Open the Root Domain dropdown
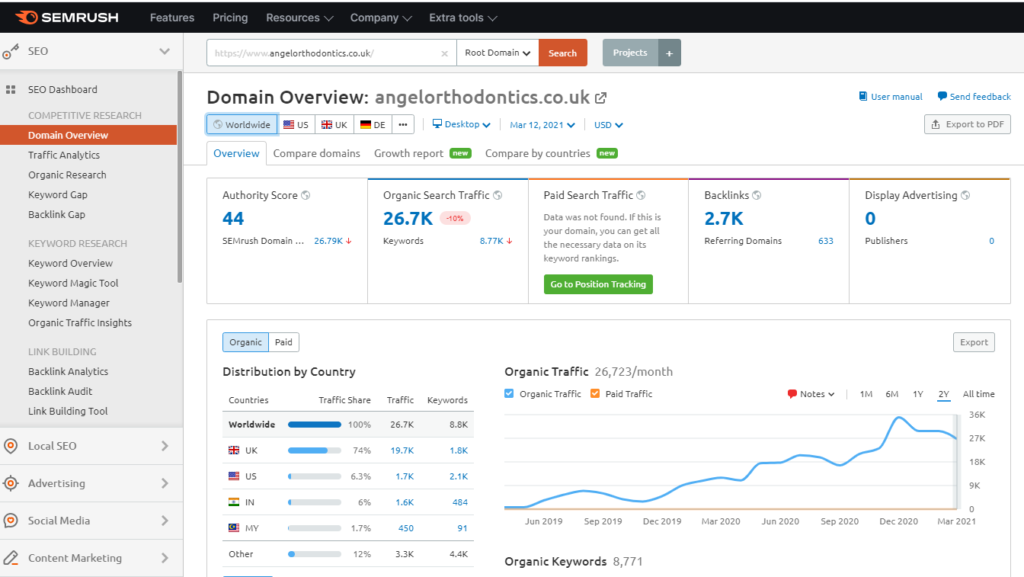This screenshot has width=1024, height=577. (x=498, y=53)
